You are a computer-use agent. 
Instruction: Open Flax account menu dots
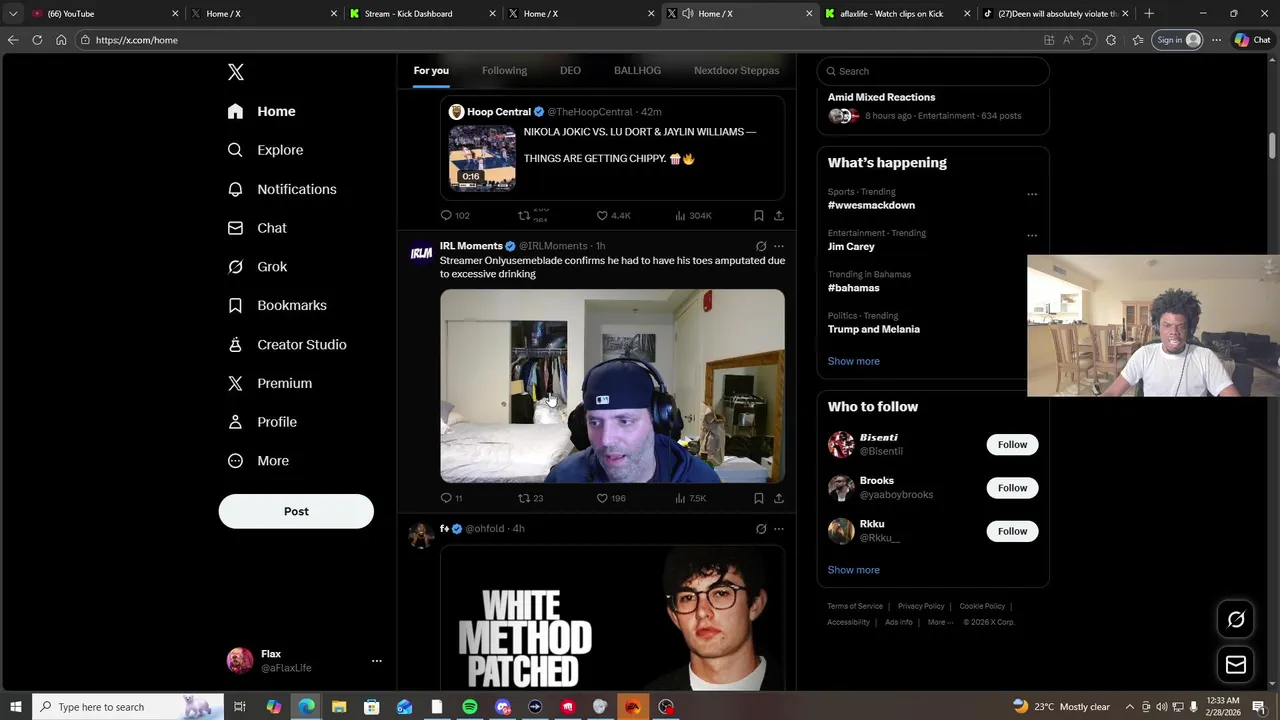[377, 661]
